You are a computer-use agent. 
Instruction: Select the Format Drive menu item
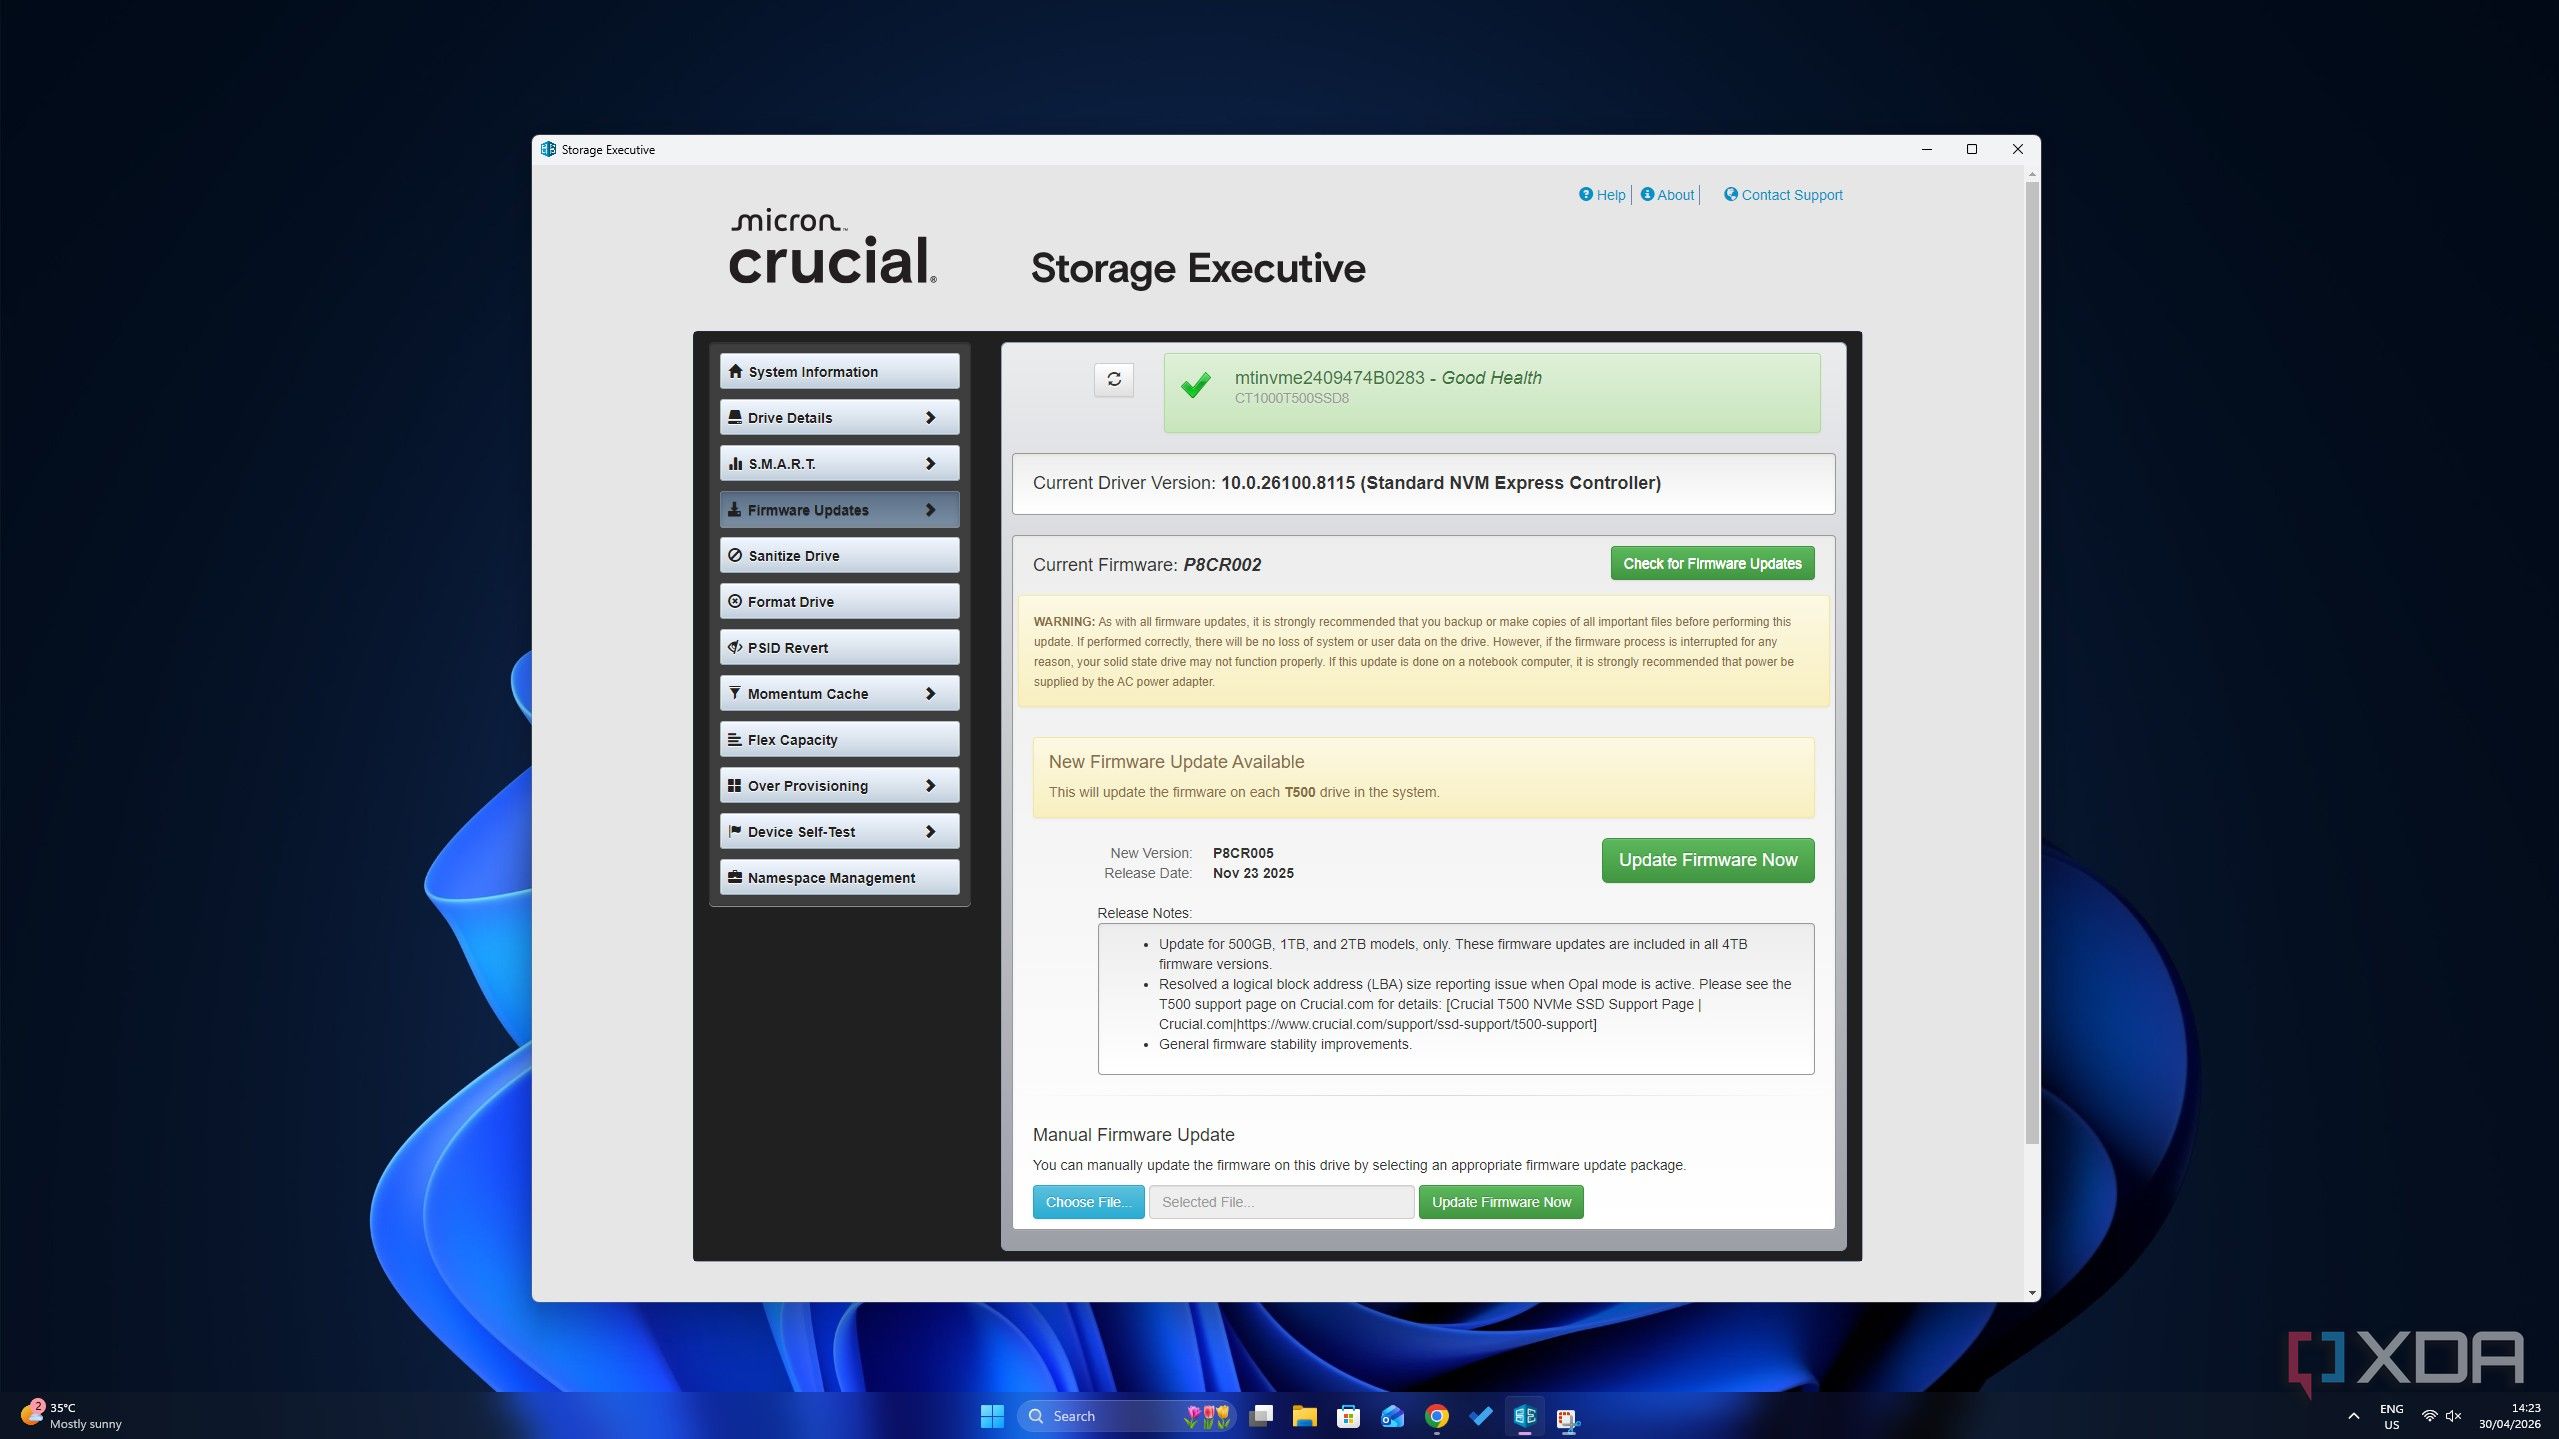click(839, 601)
